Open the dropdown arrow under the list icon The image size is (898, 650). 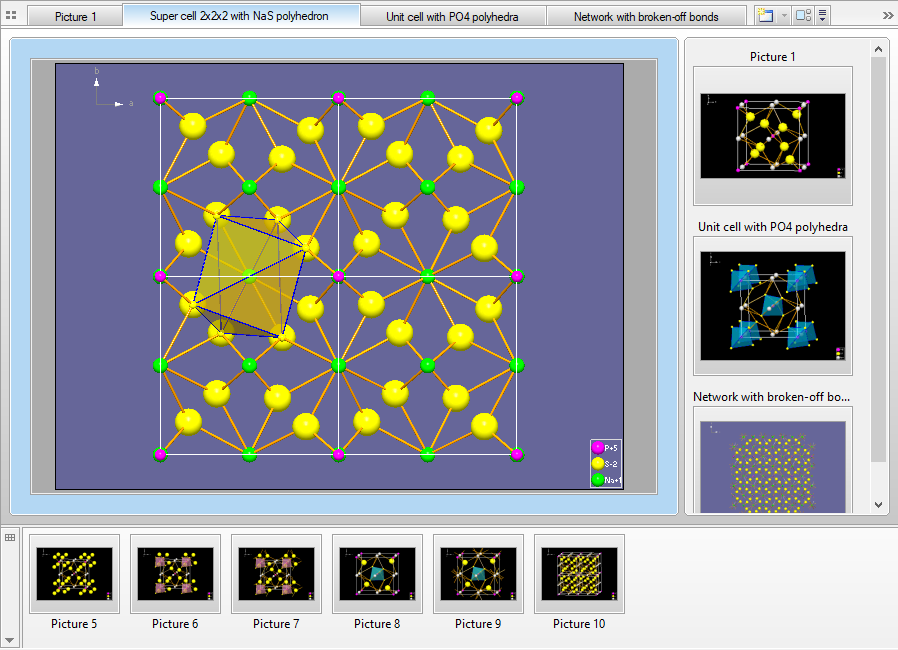tap(823, 20)
